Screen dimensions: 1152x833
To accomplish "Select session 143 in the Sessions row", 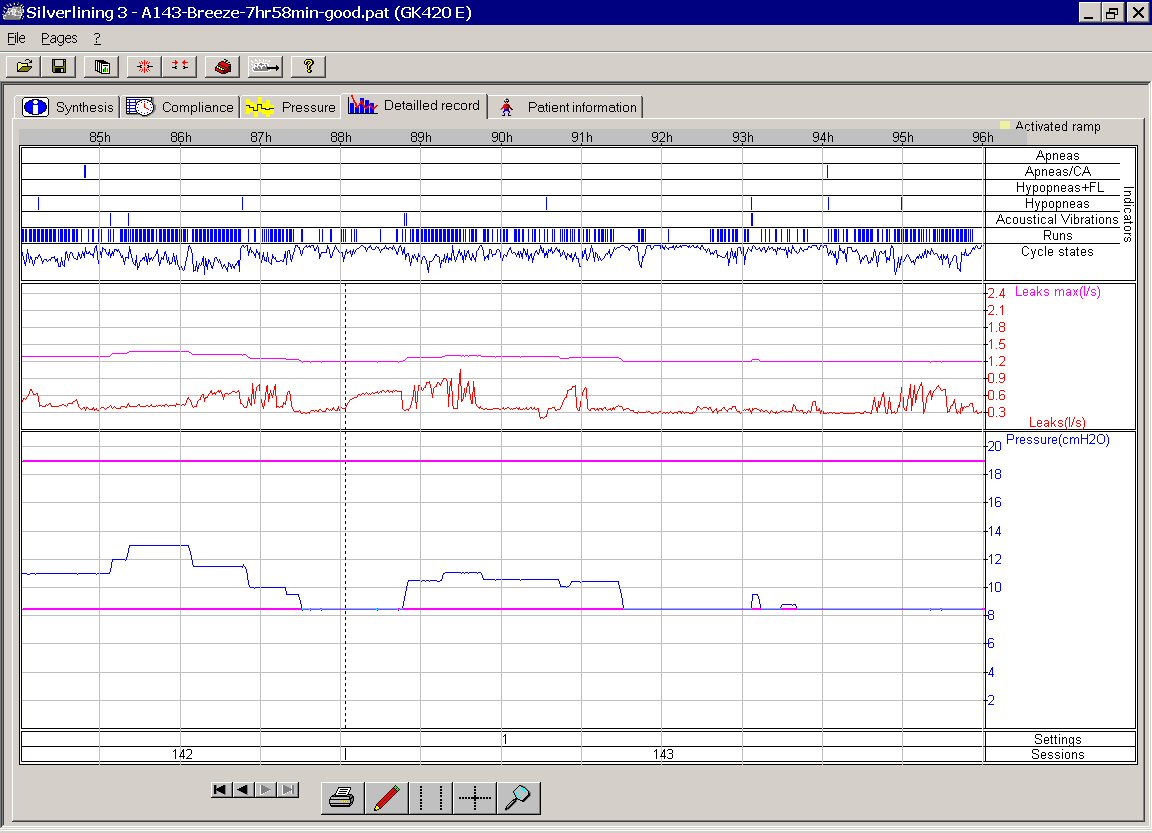I will pos(663,755).
